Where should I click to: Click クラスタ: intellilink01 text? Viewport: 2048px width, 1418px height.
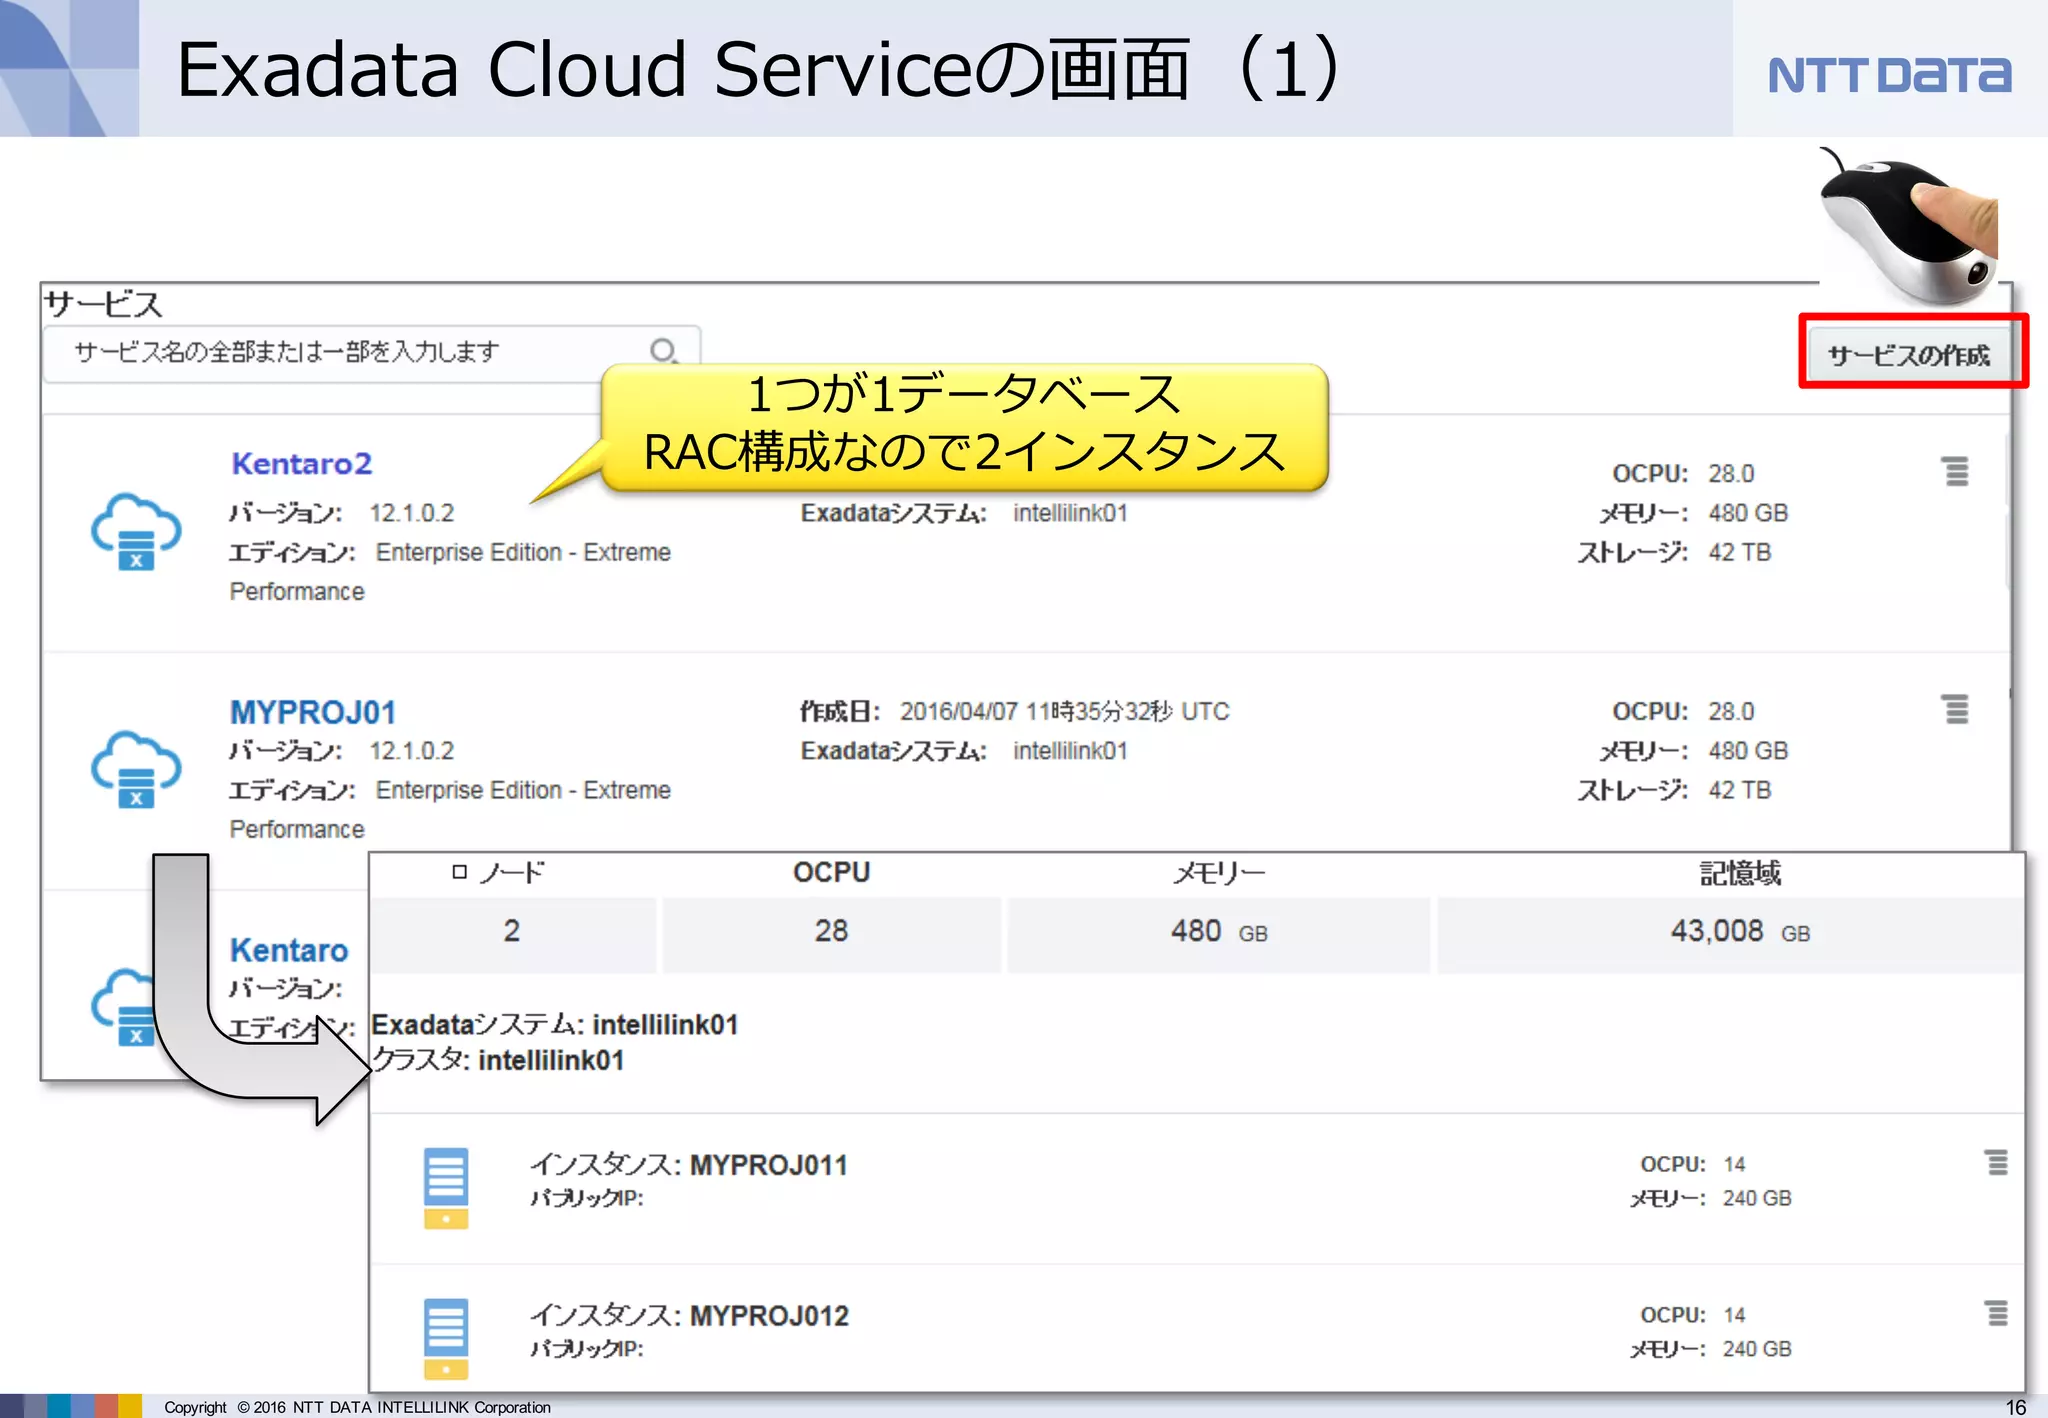point(498,1060)
